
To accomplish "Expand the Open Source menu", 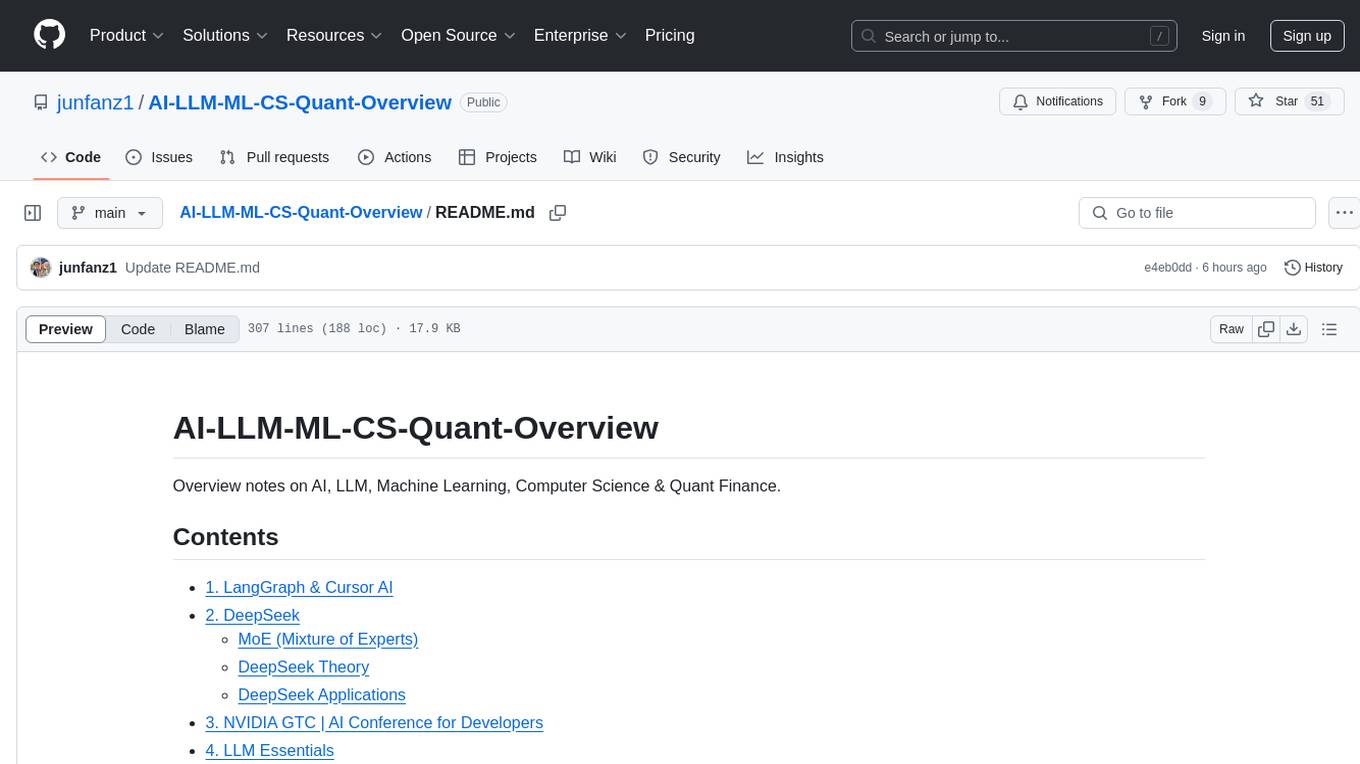I will tap(458, 35).
